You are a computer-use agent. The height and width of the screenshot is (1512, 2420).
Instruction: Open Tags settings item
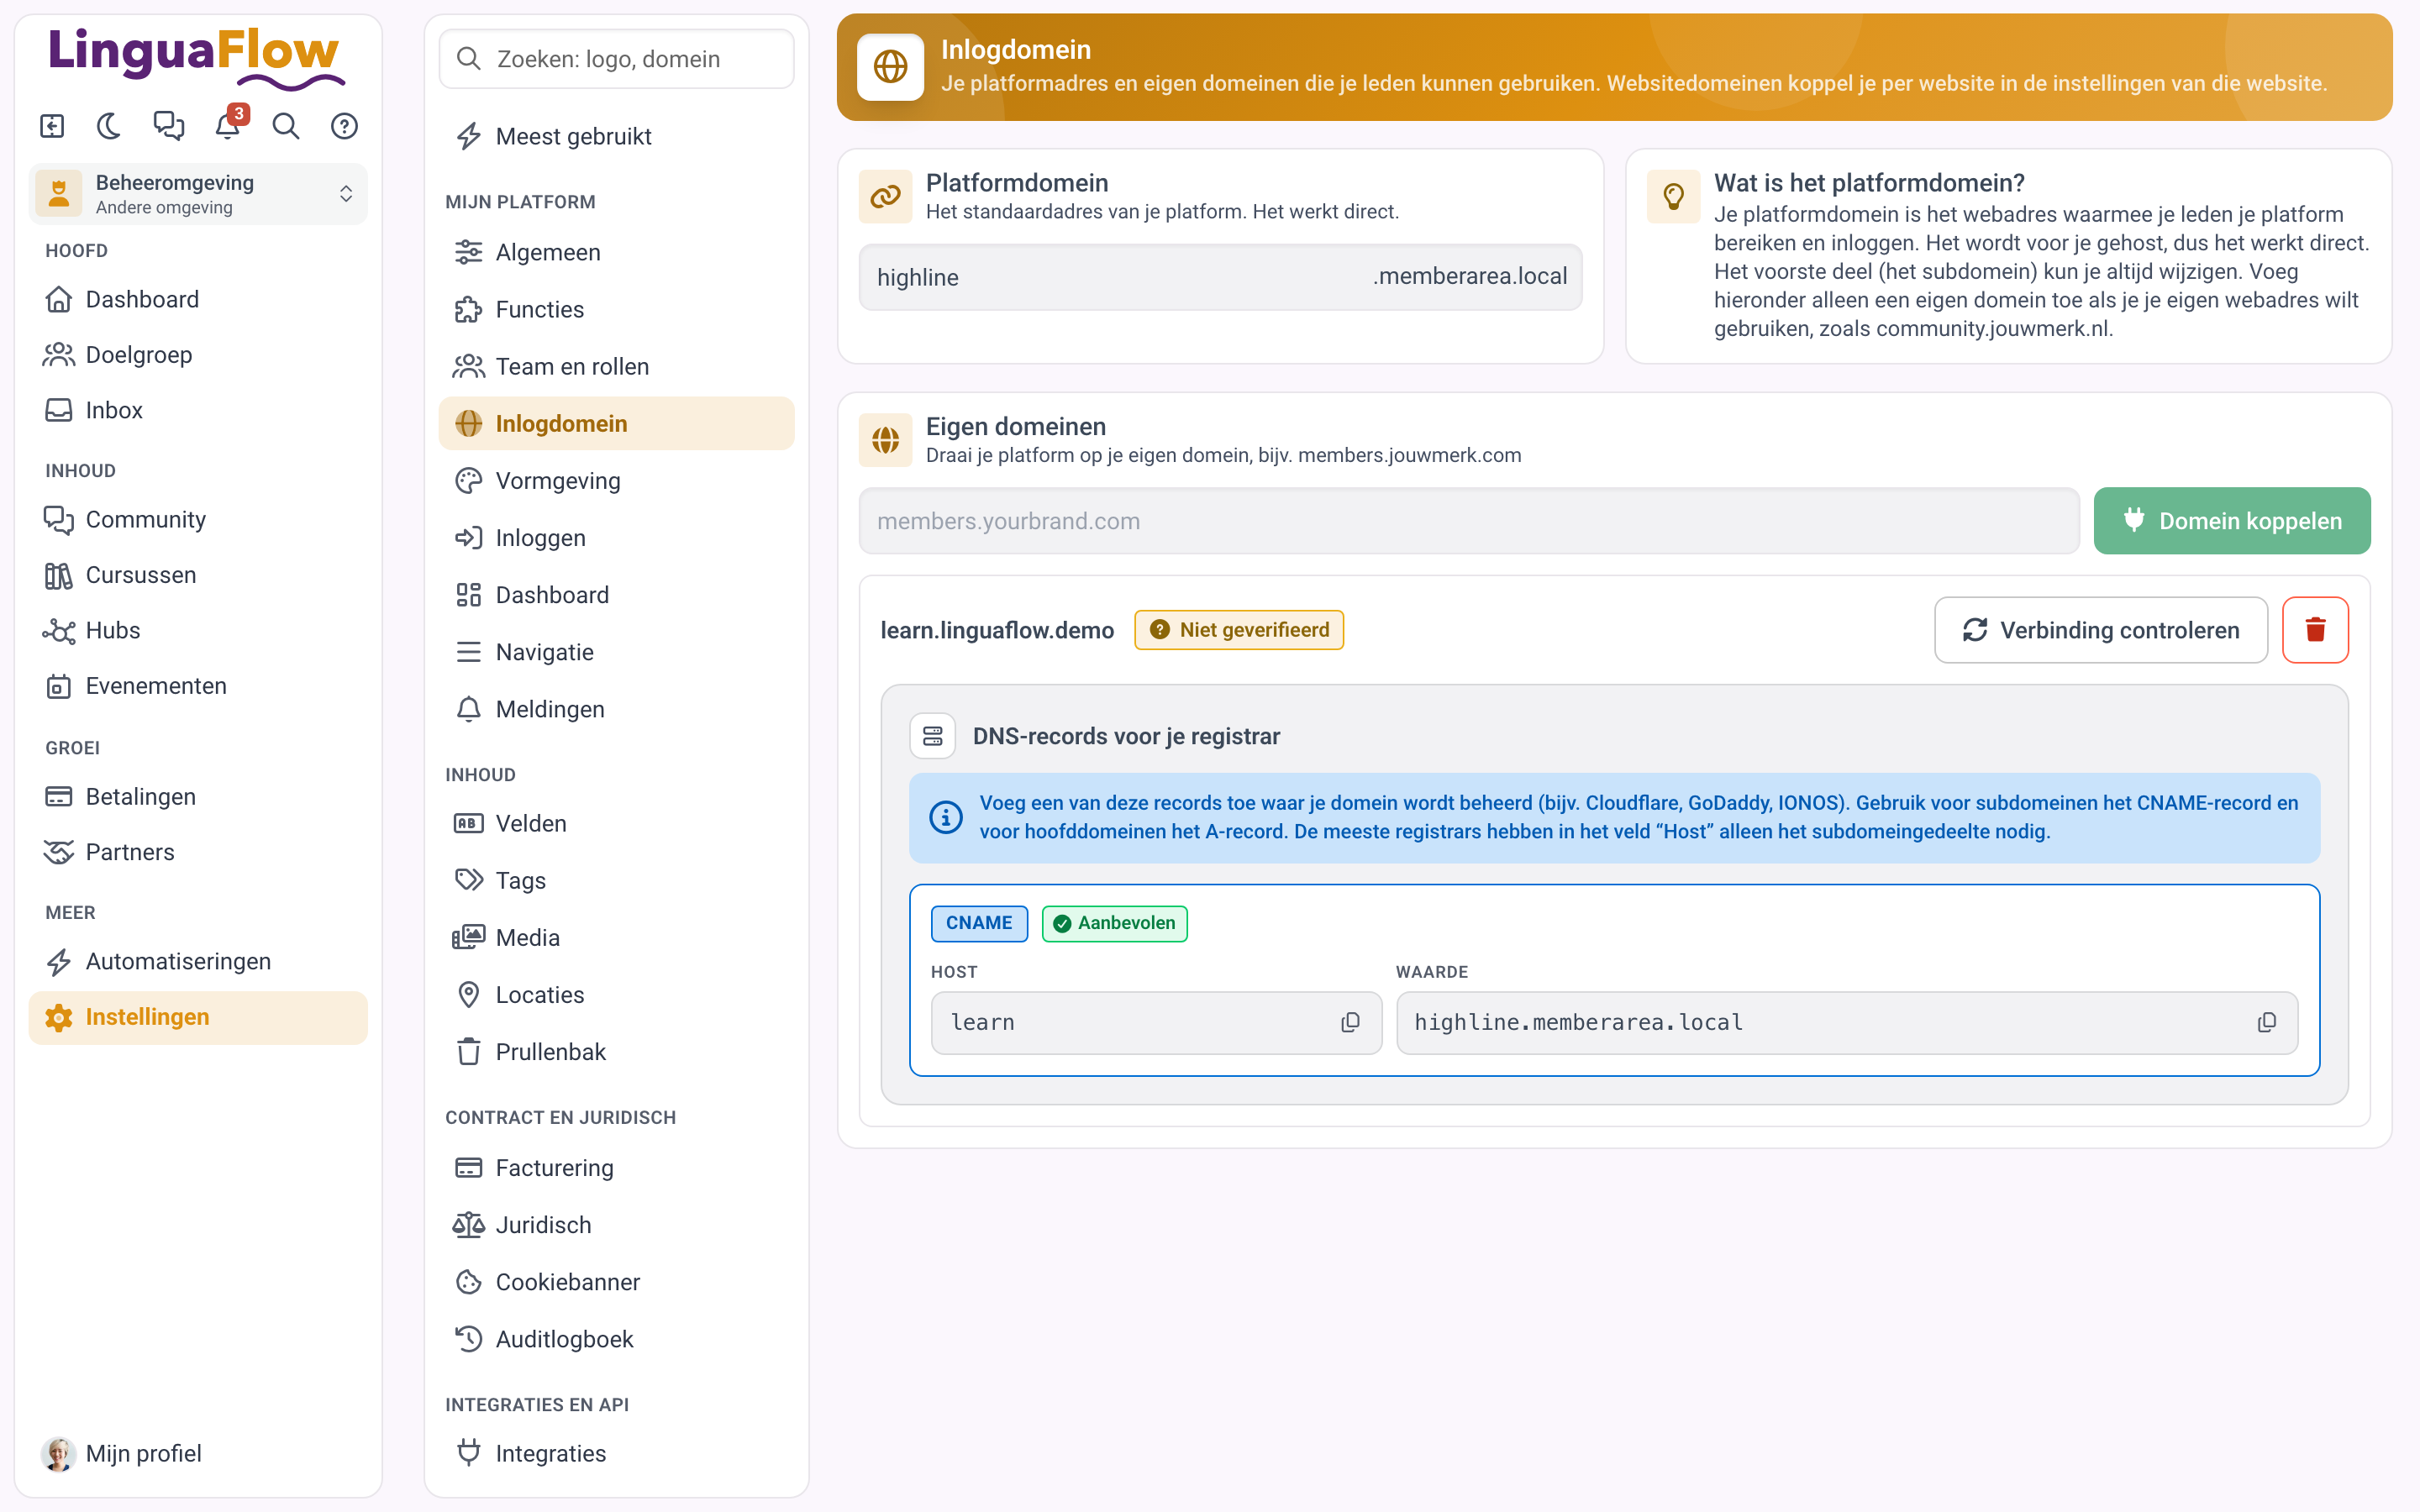[617, 880]
